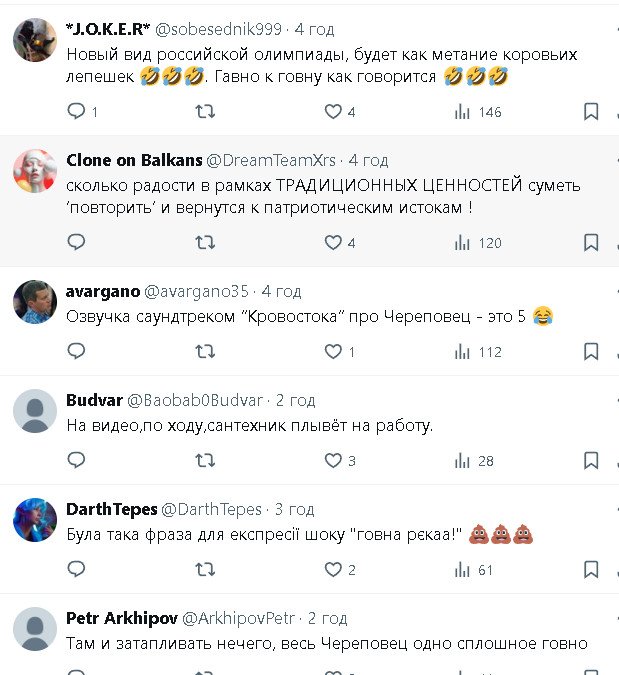619x675 pixels.
Task: Retweet the DarthTepes comment
Action: coord(205,569)
